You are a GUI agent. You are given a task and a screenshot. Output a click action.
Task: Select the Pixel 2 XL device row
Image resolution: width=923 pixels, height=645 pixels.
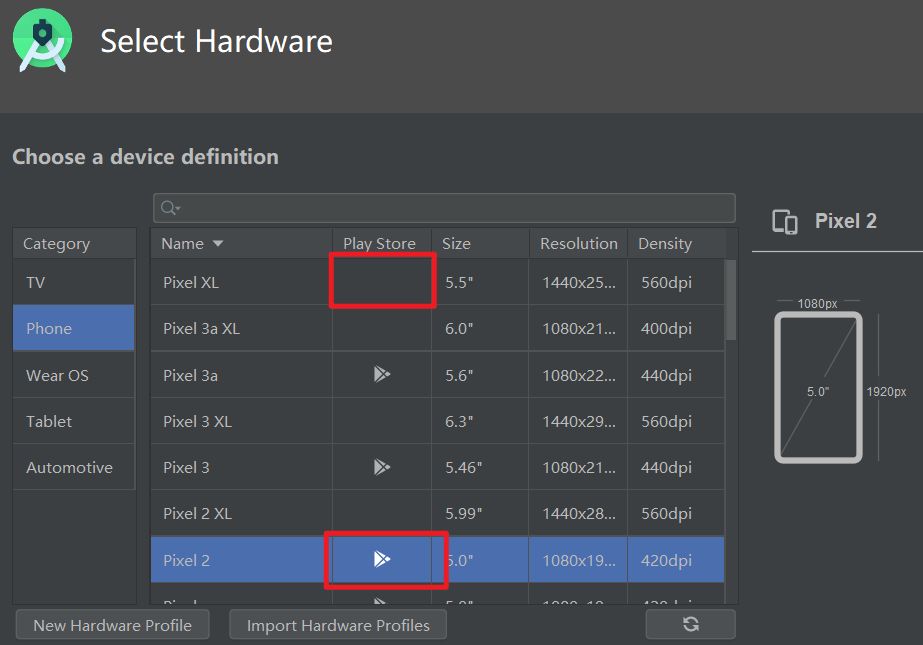point(437,513)
